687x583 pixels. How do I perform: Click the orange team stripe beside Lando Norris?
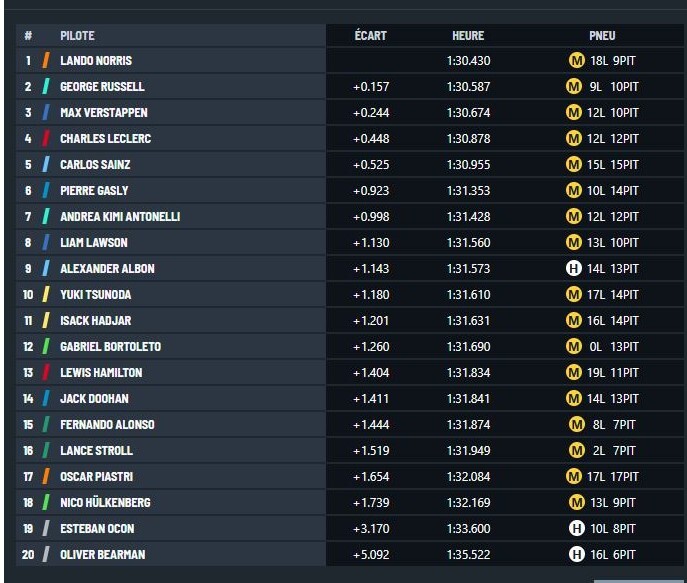coord(46,60)
